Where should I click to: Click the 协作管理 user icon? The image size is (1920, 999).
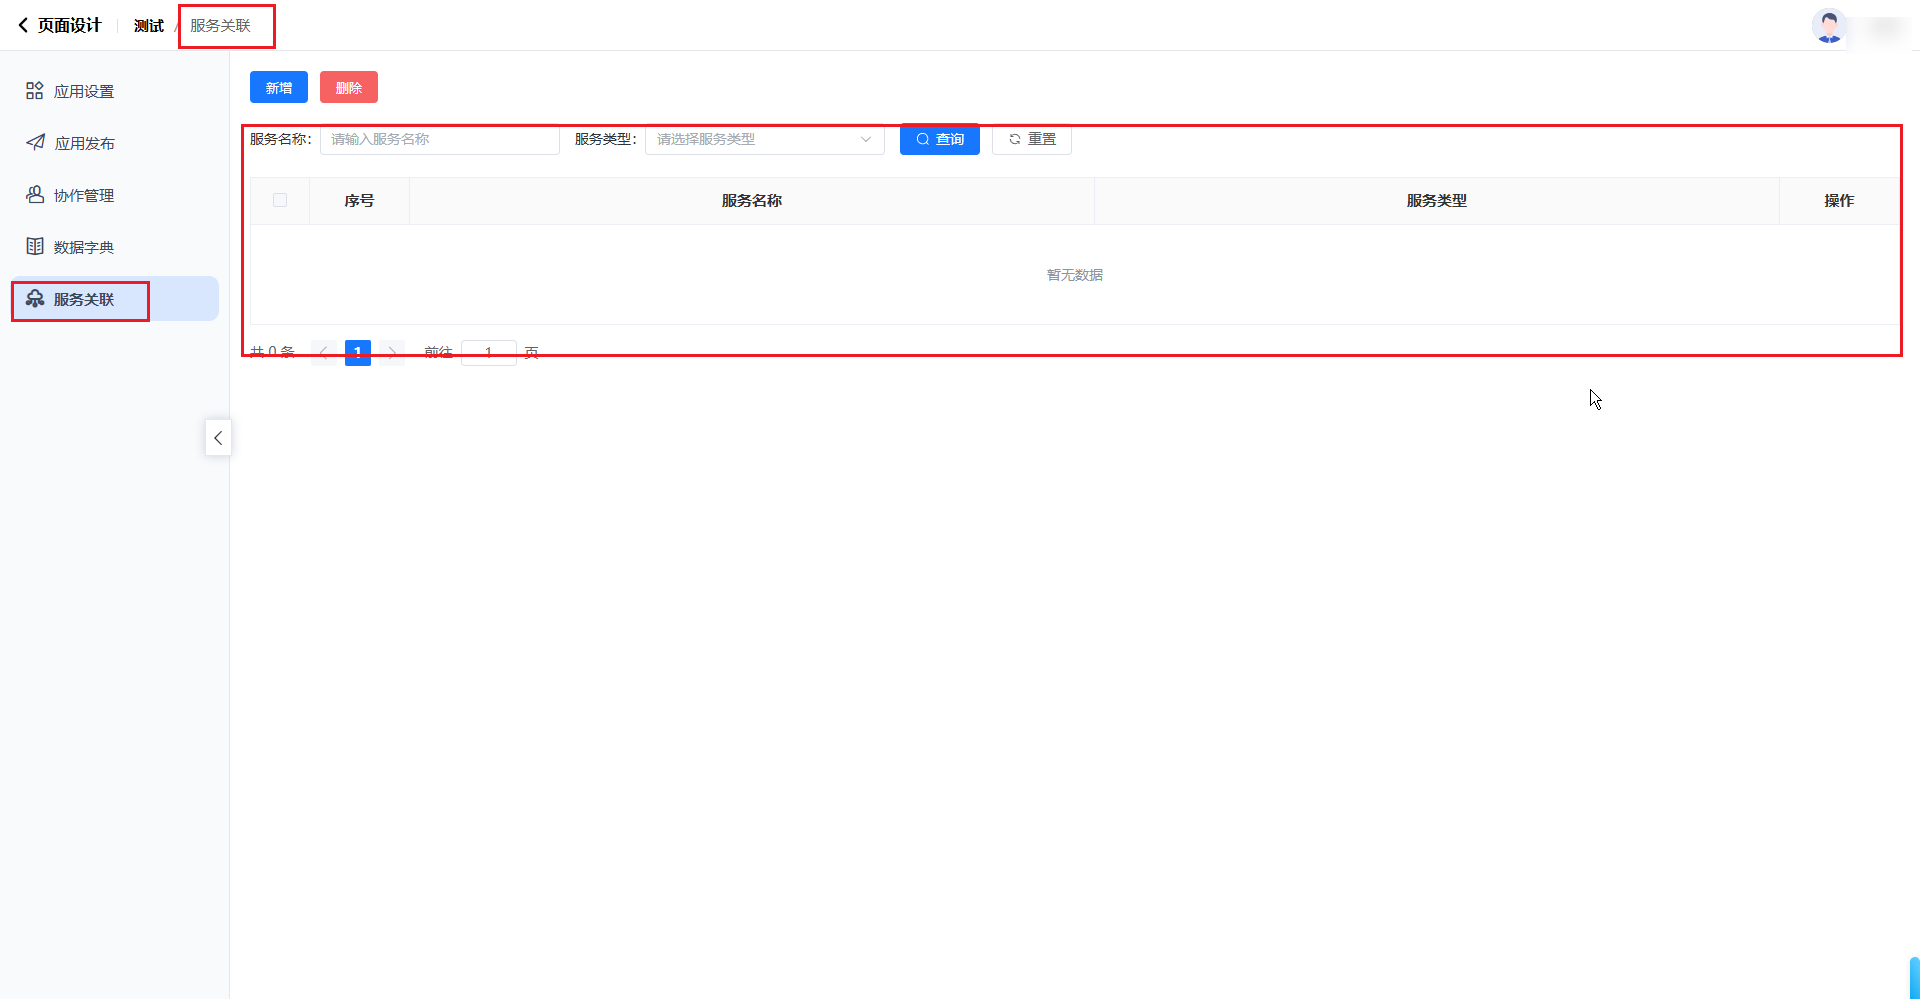[x=35, y=195]
